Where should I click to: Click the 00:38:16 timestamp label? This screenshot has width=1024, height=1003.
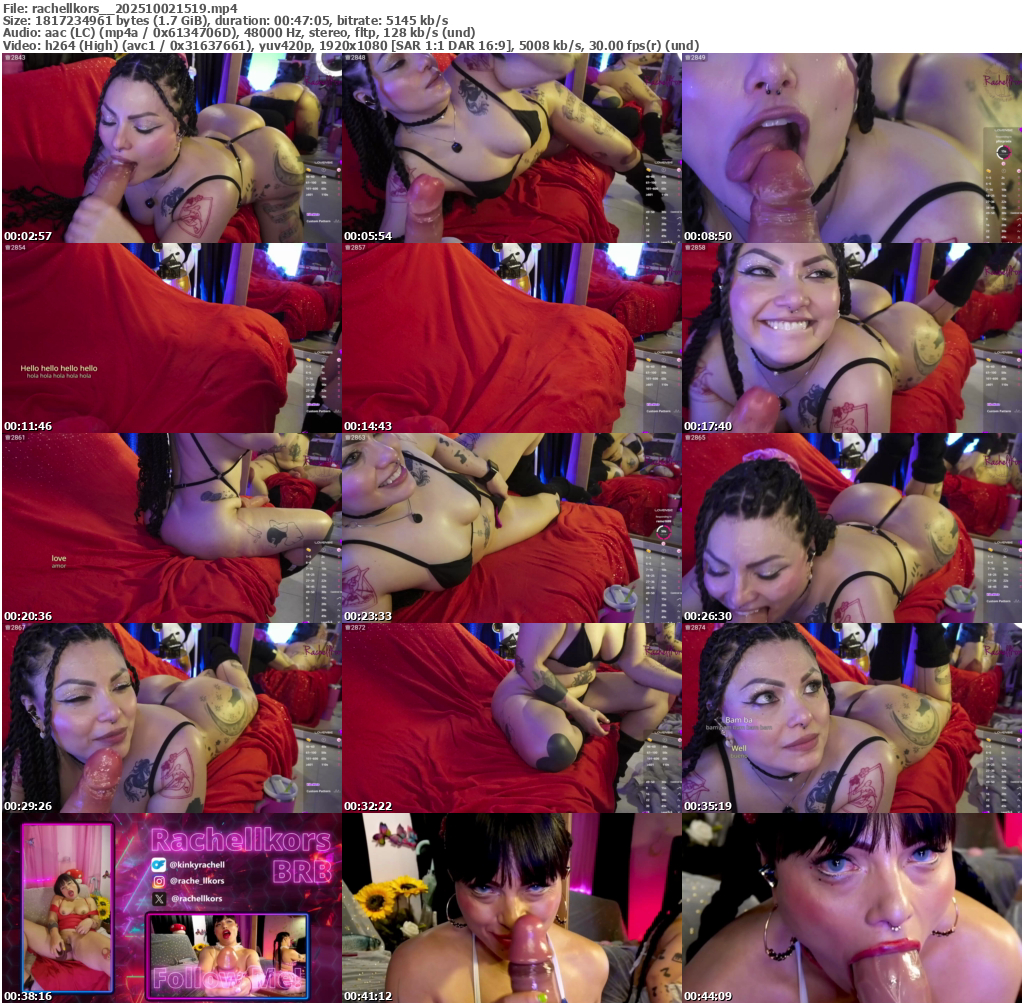[28, 996]
